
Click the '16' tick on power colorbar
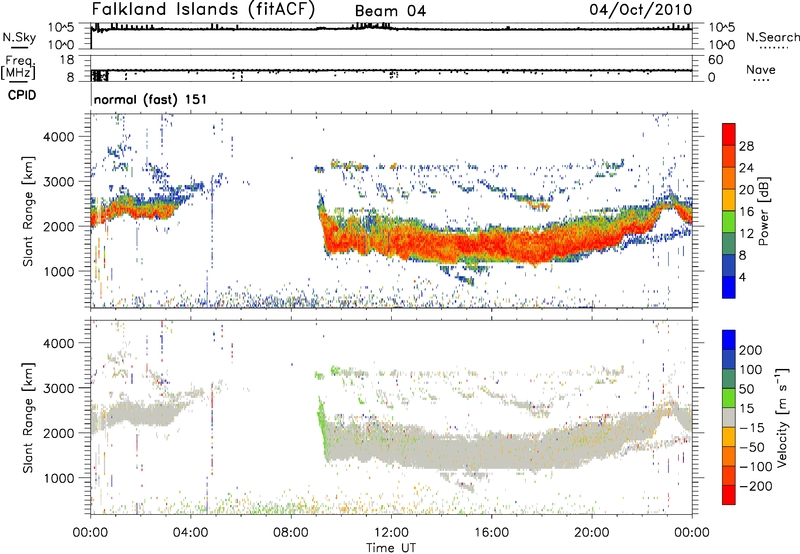click(746, 212)
